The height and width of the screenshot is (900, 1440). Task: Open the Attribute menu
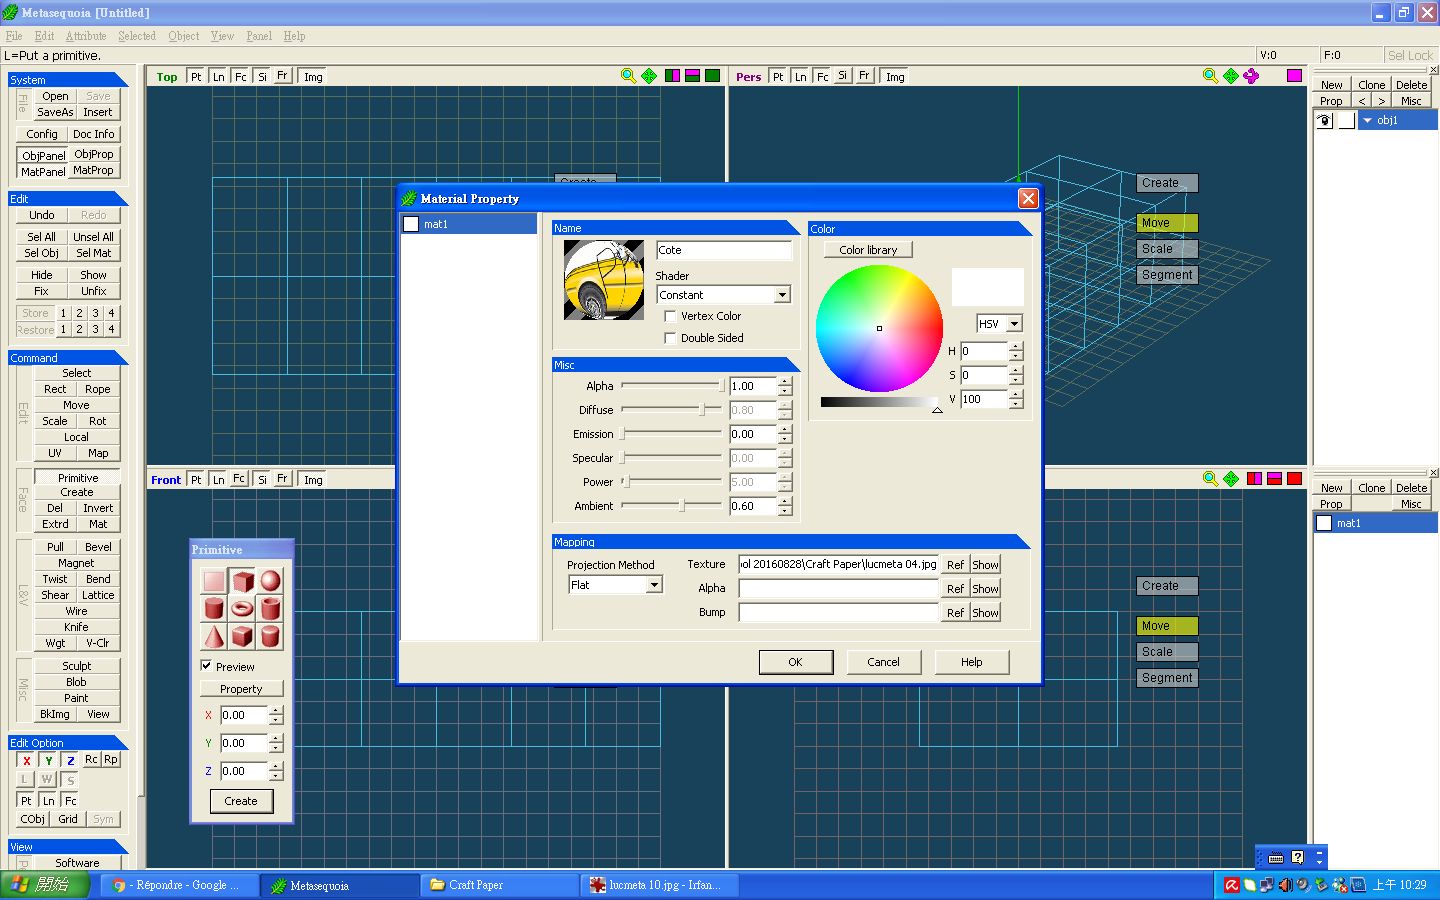[86, 36]
